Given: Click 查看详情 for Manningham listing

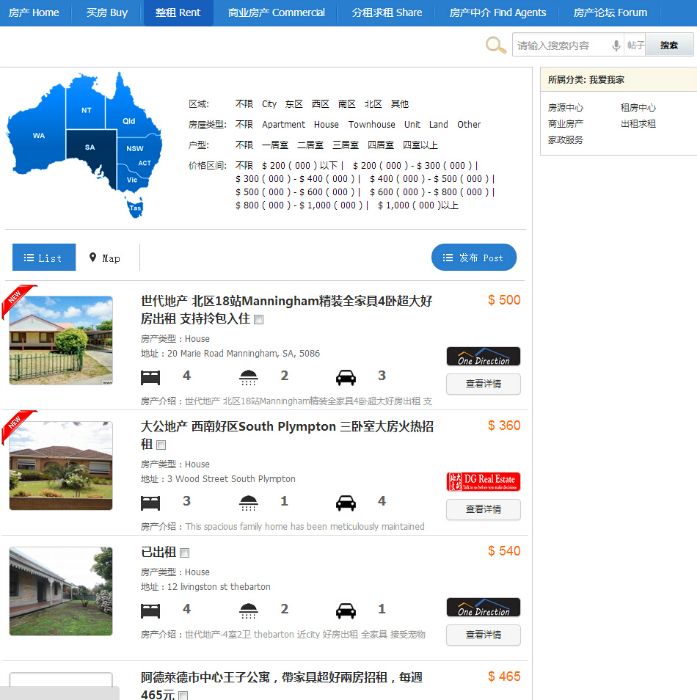Looking at the screenshot, I should (x=483, y=384).
